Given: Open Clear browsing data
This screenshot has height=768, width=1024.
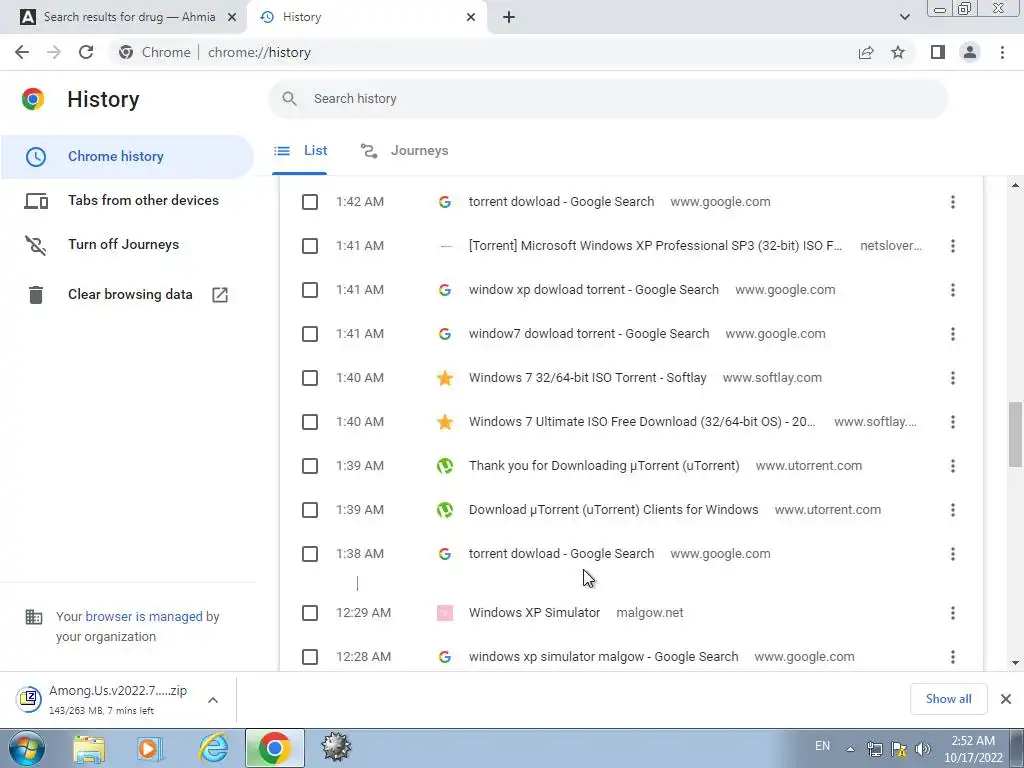Looking at the screenshot, I should point(127,295).
